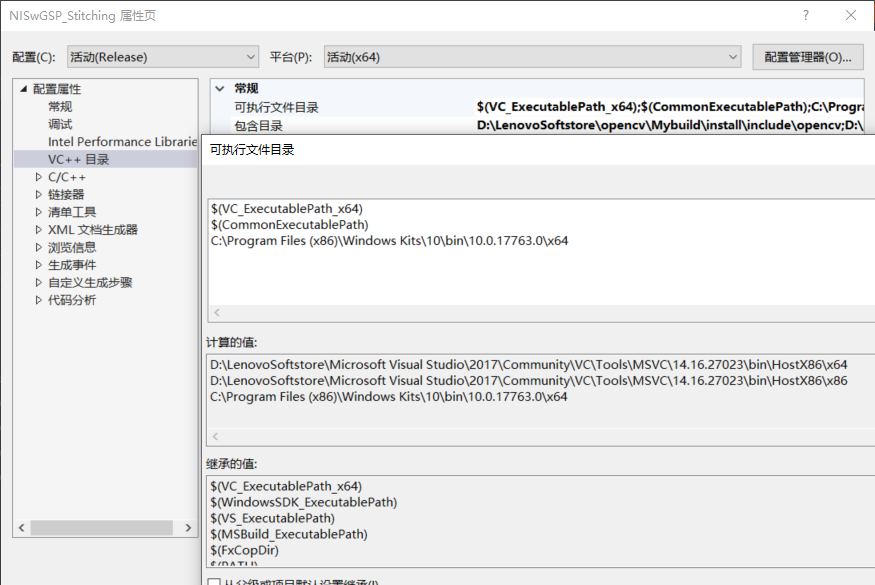Viewport: 875px width, 585px height.
Task: Open the 配置管理器(O) dialog
Action: pos(807,56)
